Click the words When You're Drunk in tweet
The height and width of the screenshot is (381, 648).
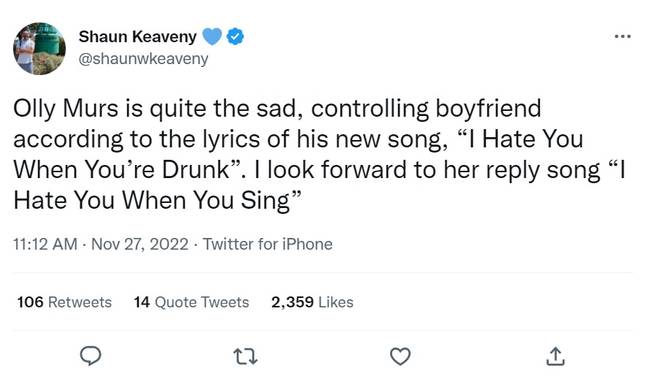pos(122,169)
